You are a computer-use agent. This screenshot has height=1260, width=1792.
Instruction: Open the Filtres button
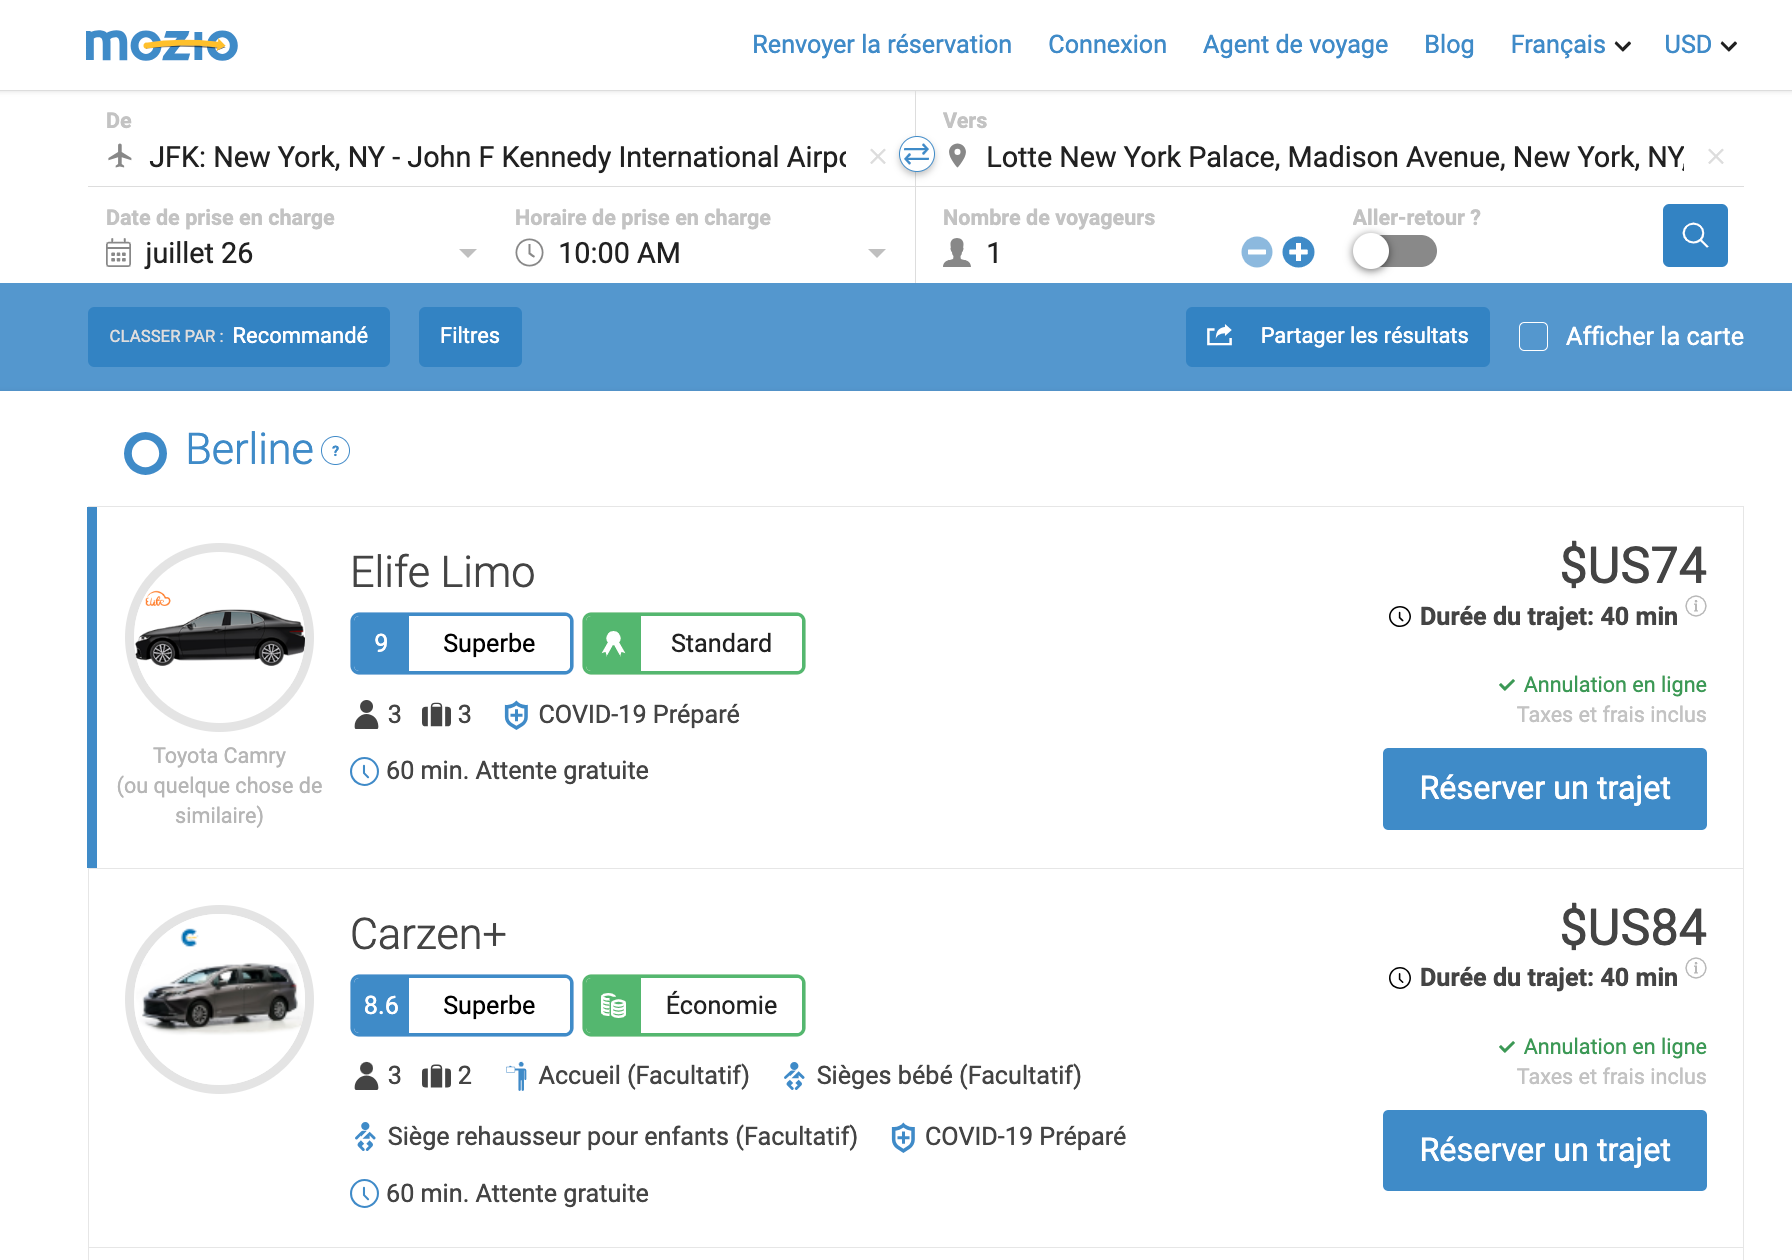470,336
